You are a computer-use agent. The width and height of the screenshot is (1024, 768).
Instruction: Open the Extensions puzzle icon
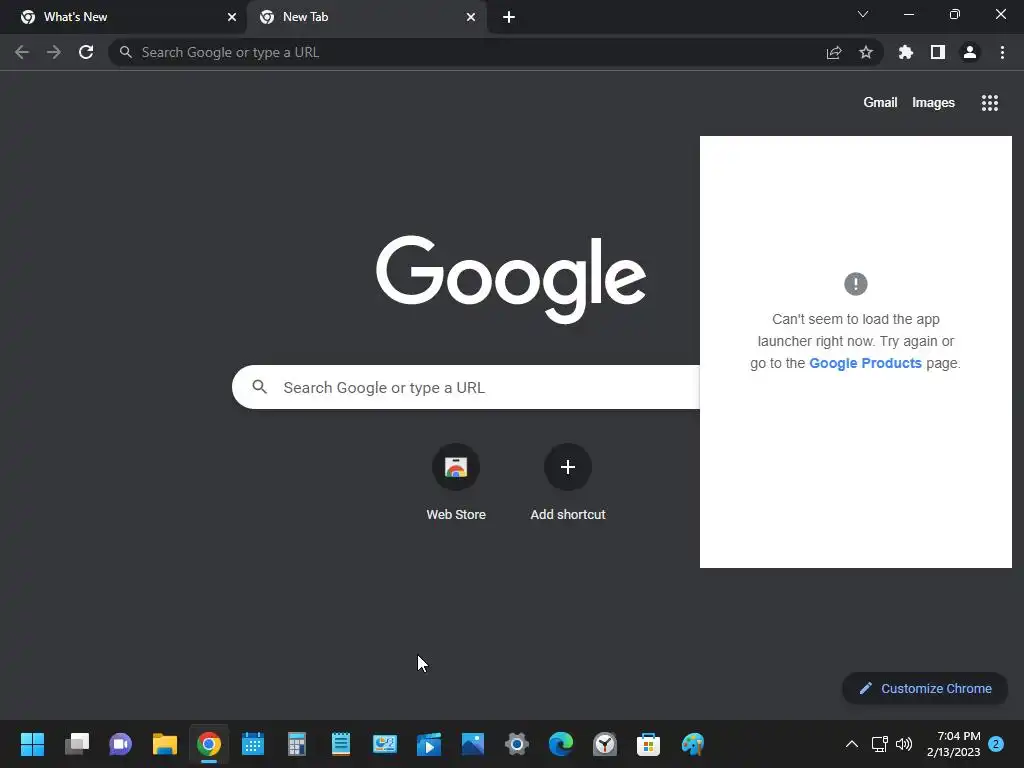click(906, 52)
